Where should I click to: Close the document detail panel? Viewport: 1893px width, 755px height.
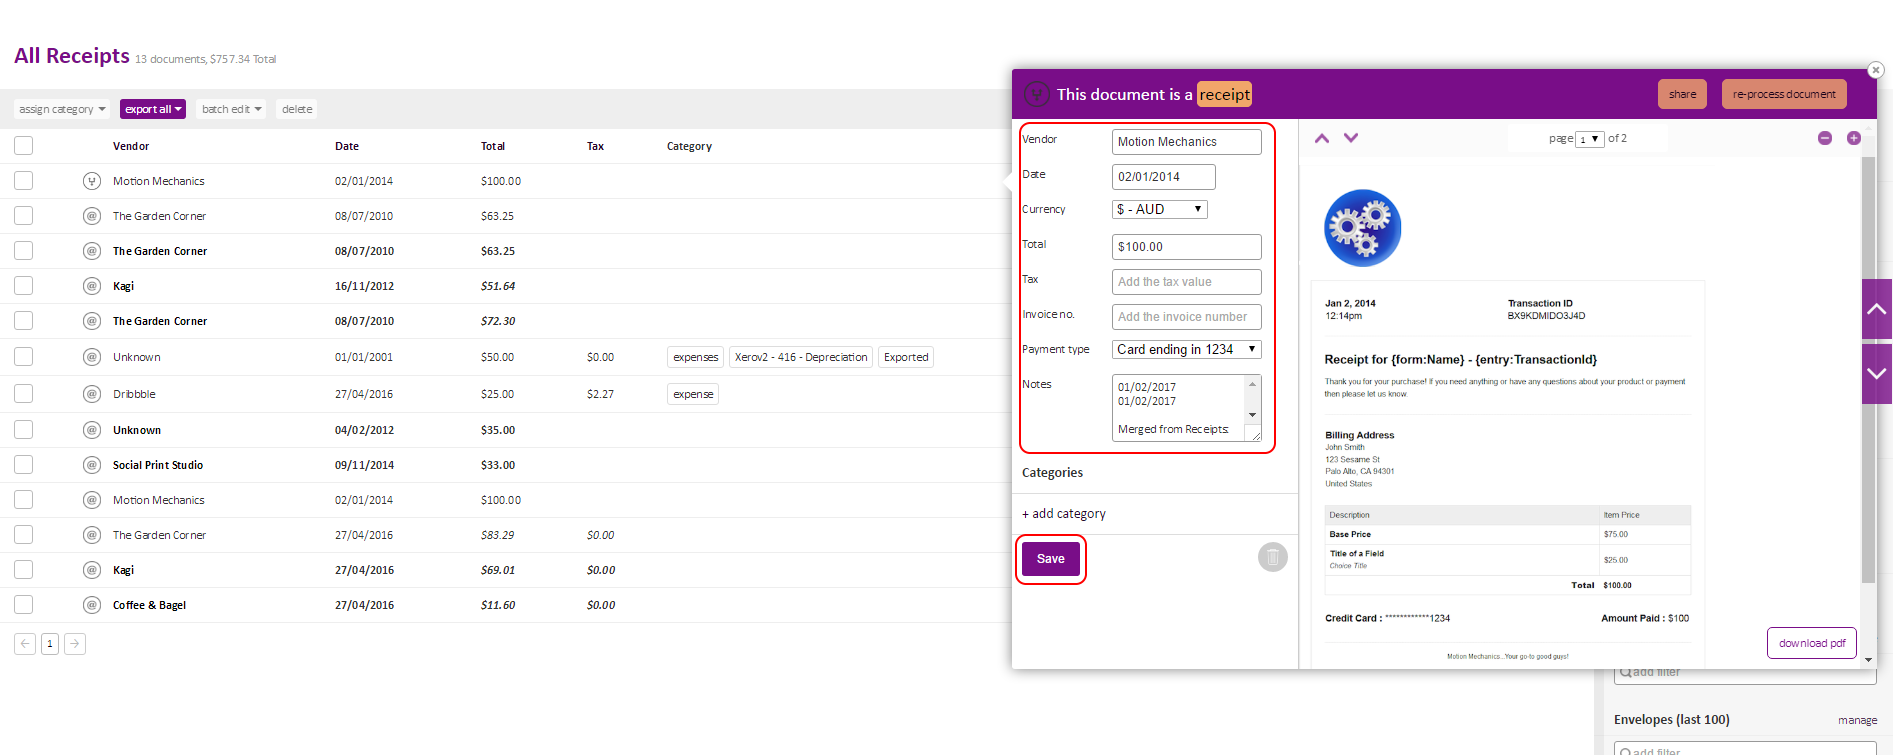[1876, 70]
